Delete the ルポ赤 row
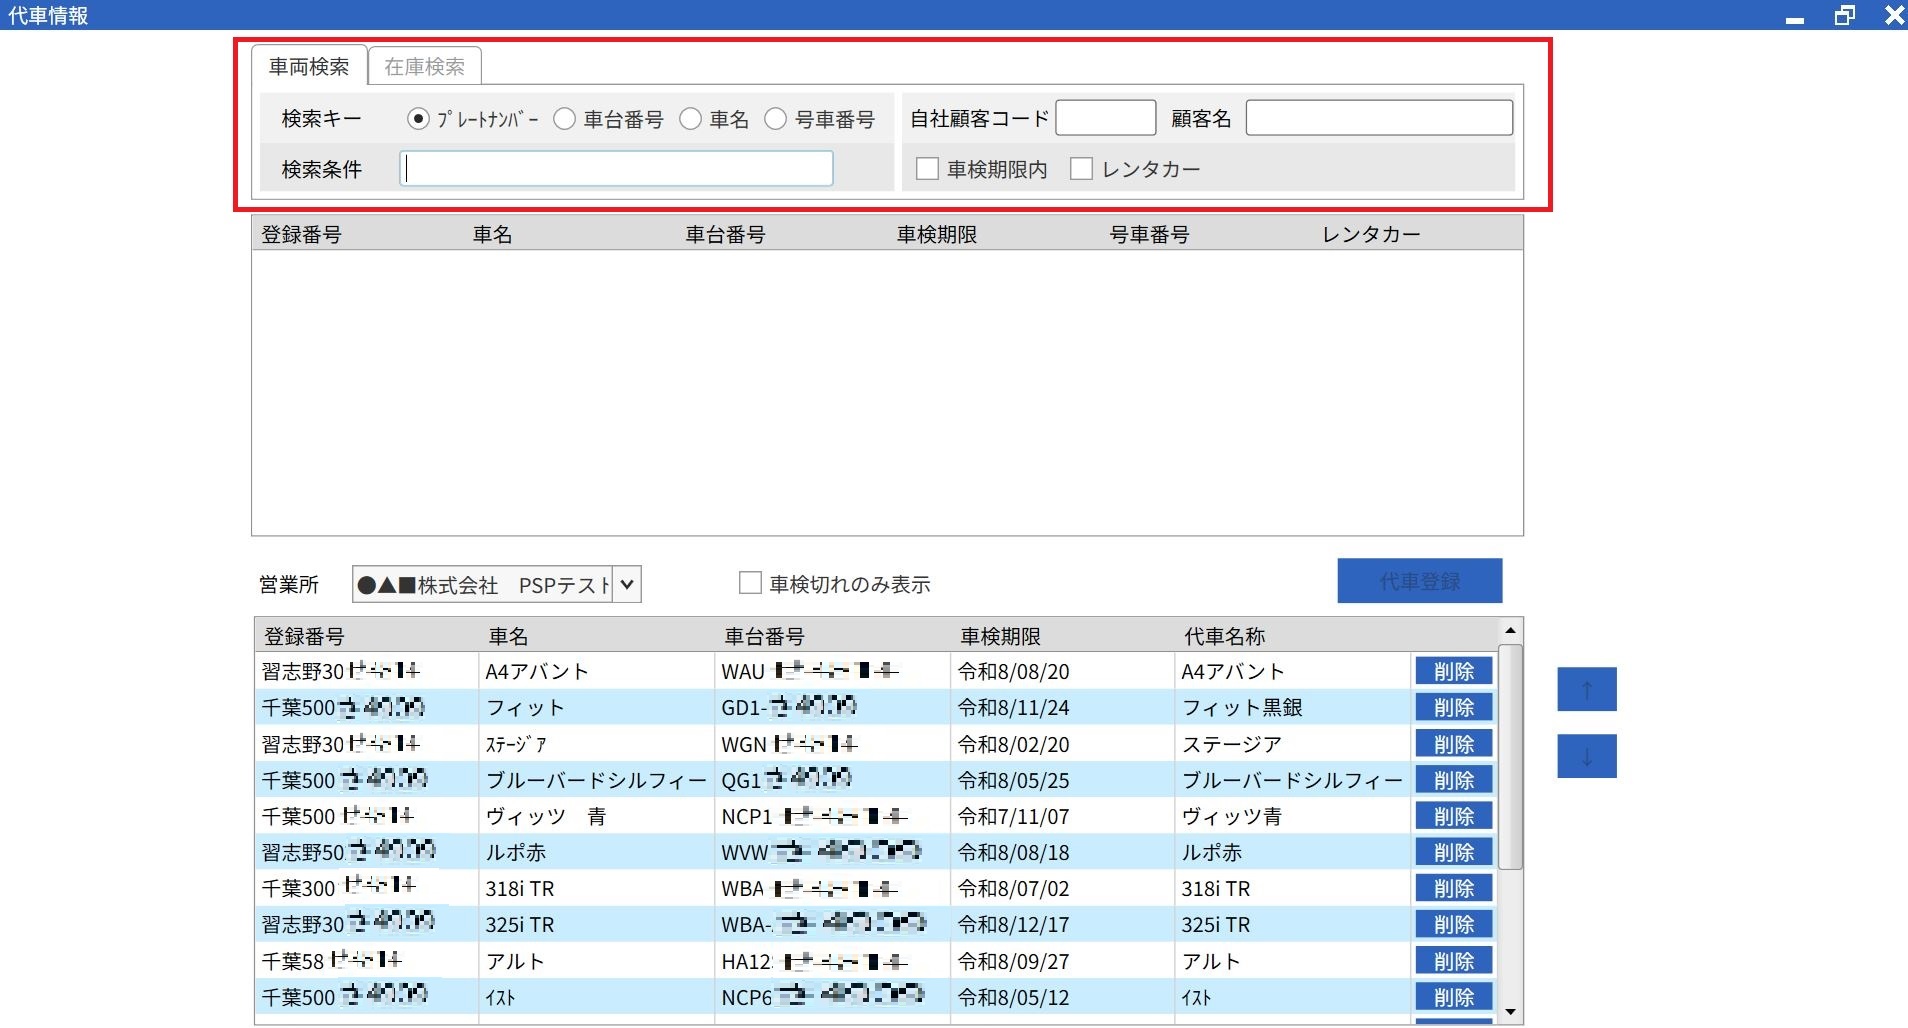The height and width of the screenshot is (1028, 1908). coord(1454,852)
